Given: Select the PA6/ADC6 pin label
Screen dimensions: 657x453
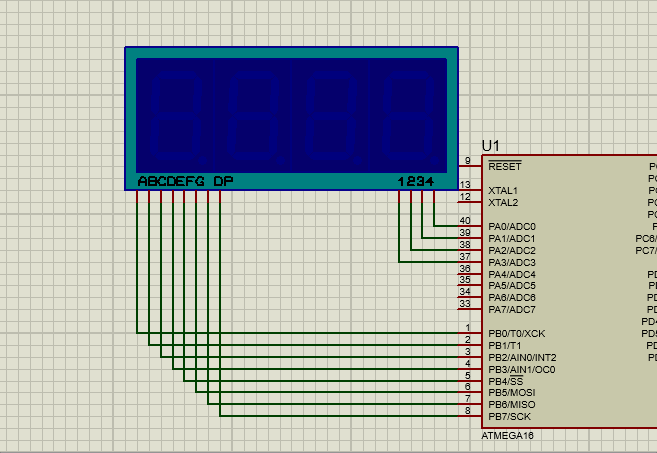Looking at the screenshot, I should pyautogui.click(x=512, y=298).
